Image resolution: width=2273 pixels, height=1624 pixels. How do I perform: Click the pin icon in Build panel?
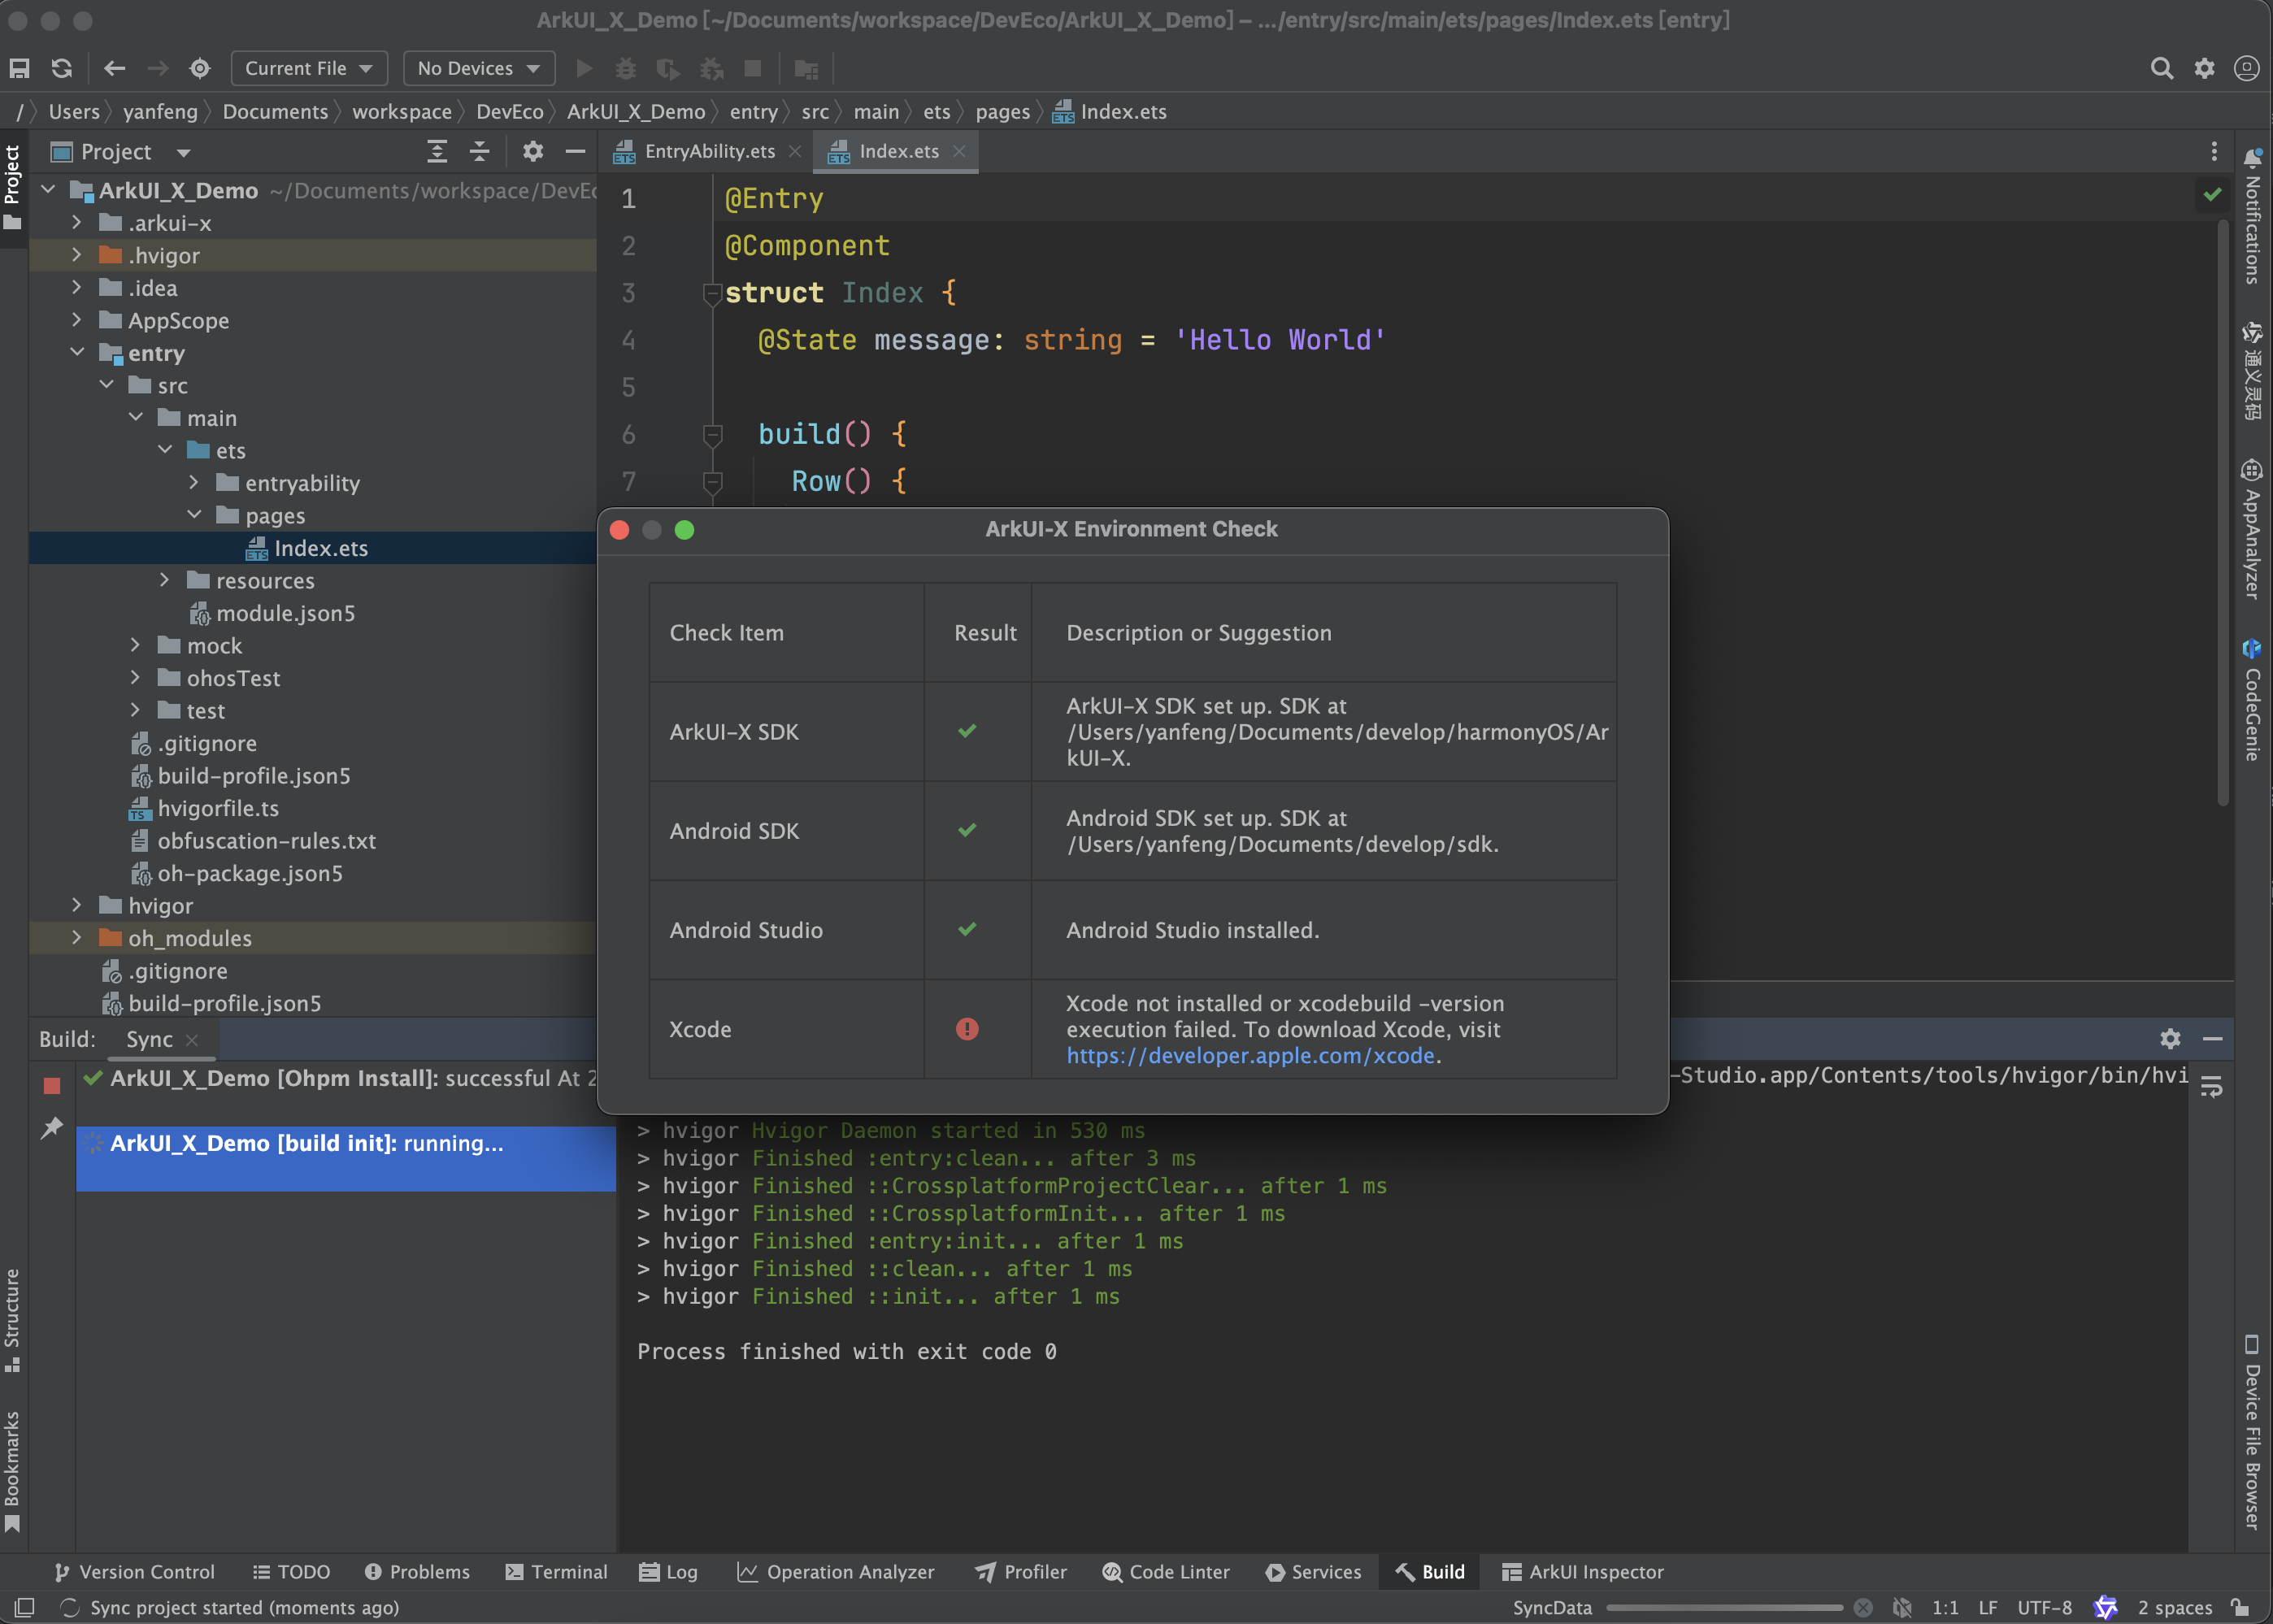pos(52,1128)
